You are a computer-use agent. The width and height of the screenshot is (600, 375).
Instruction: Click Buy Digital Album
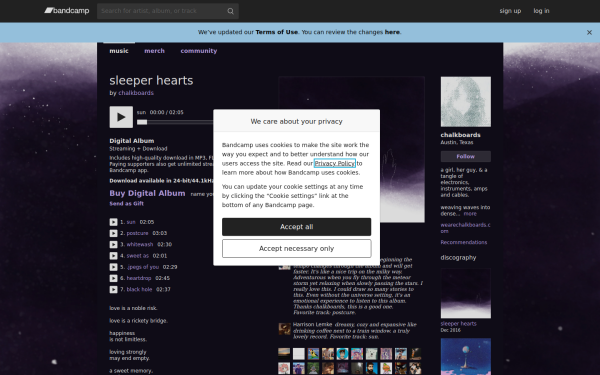pyautogui.click(x=147, y=193)
